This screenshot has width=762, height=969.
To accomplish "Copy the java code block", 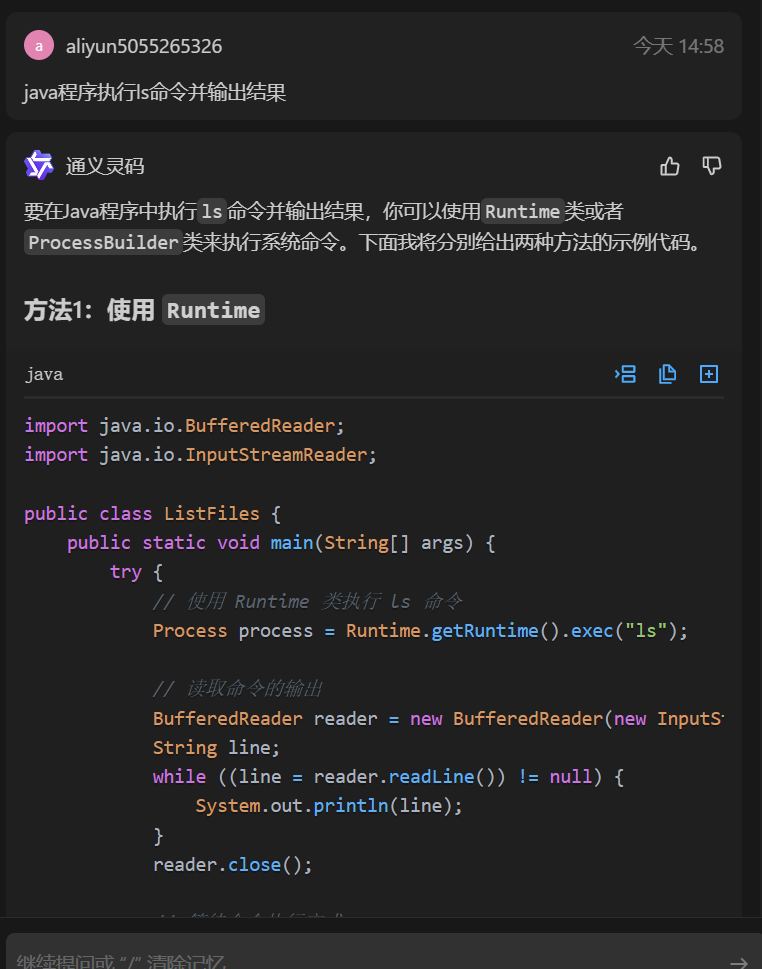I will pyautogui.click(x=667, y=374).
